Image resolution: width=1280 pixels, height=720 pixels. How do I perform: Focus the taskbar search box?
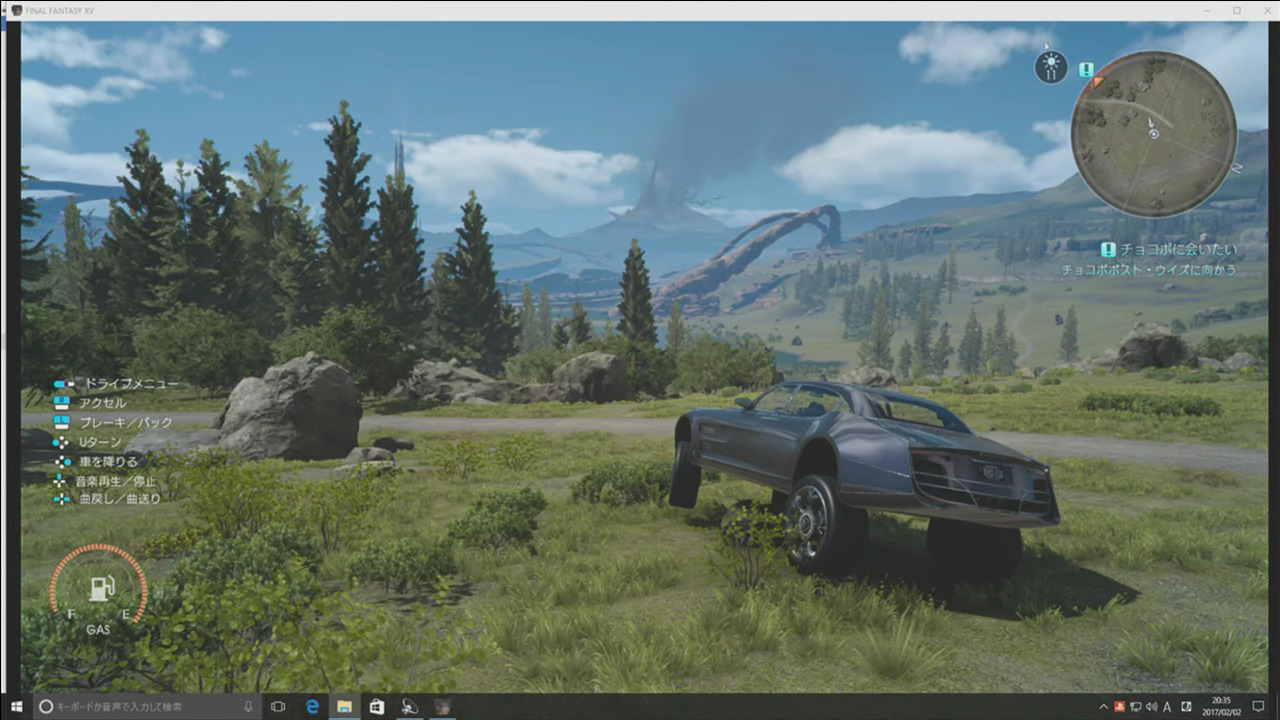[147, 706]
